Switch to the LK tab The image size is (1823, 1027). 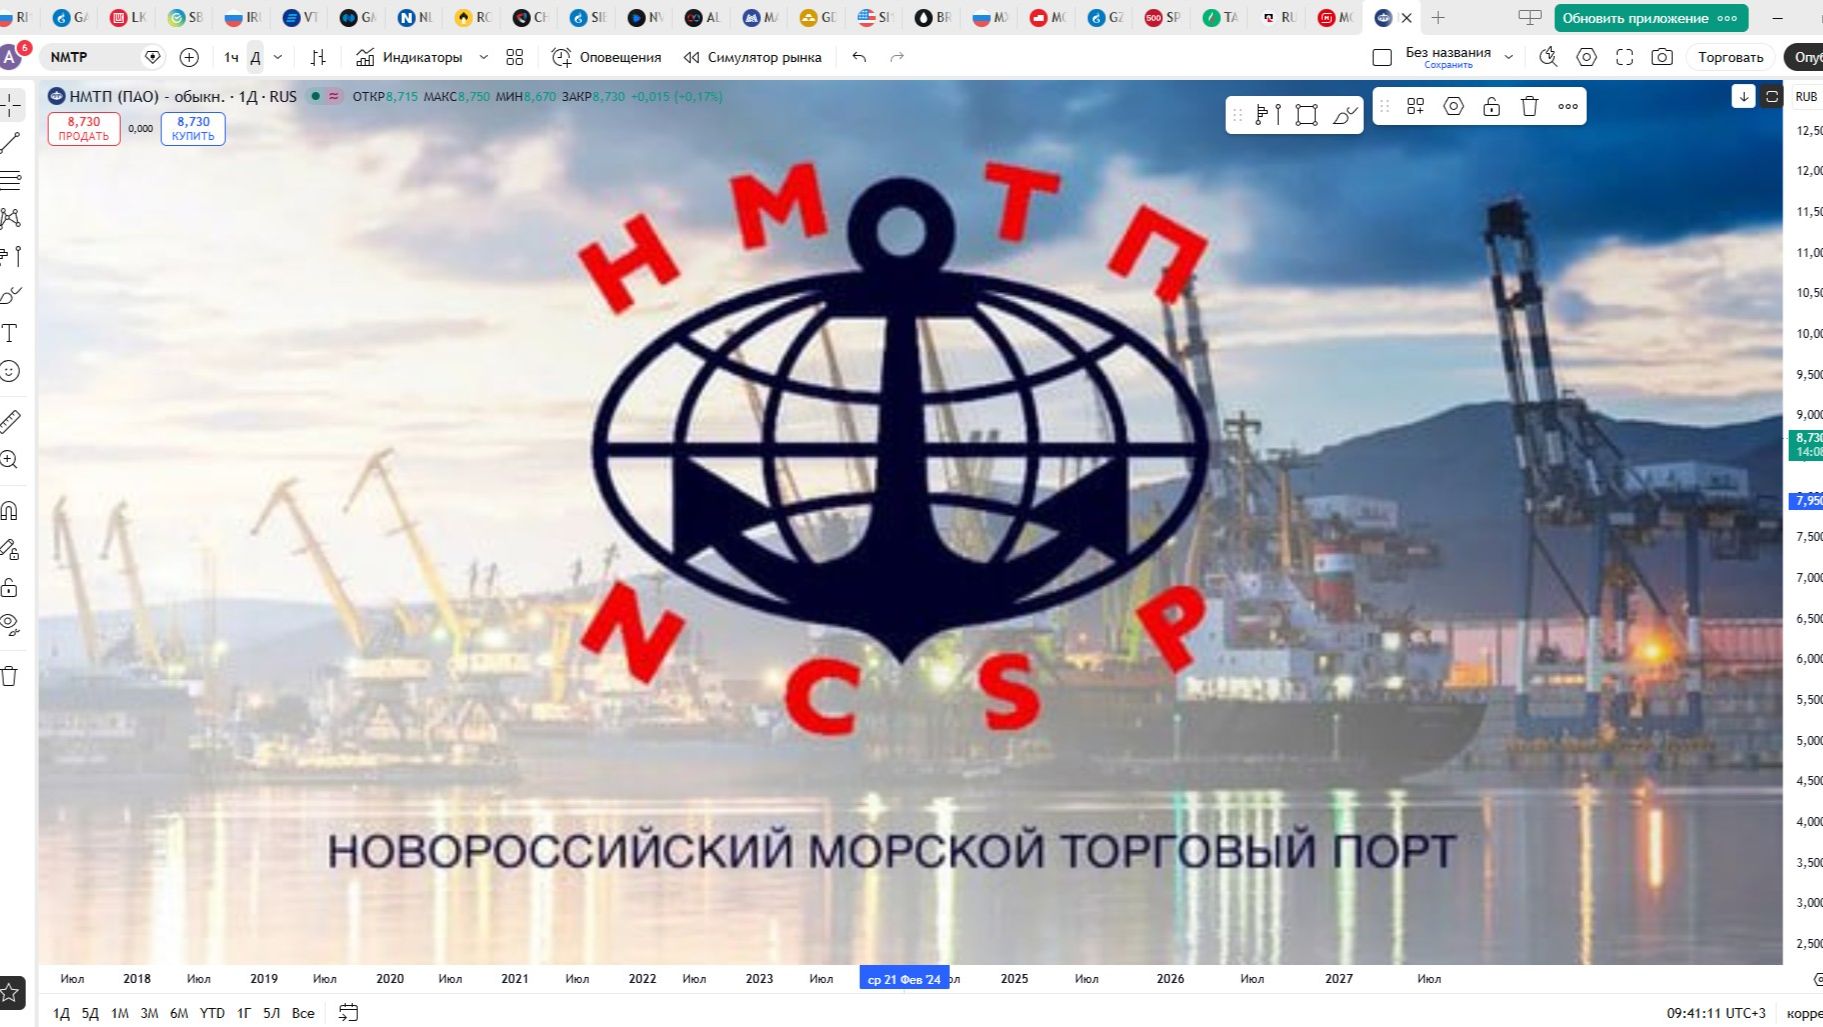click(x=128, y=18)
